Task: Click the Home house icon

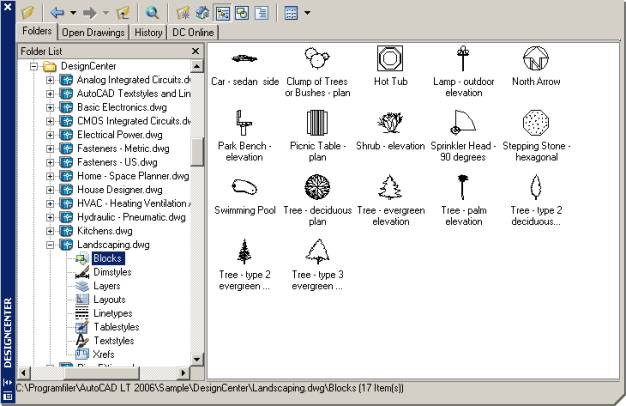Action: [202, 13]
